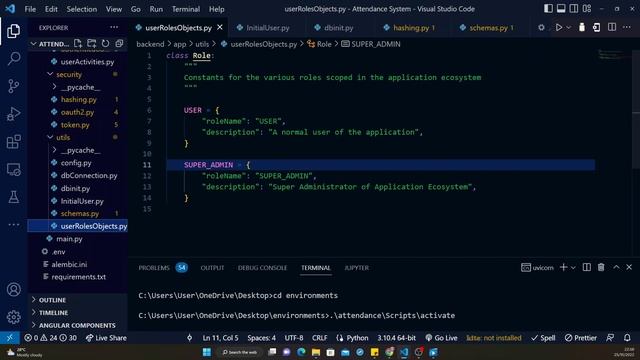The image size is (640, 360).
Task: Close the userRolesObjects.py tab
Action: point(220,27)
